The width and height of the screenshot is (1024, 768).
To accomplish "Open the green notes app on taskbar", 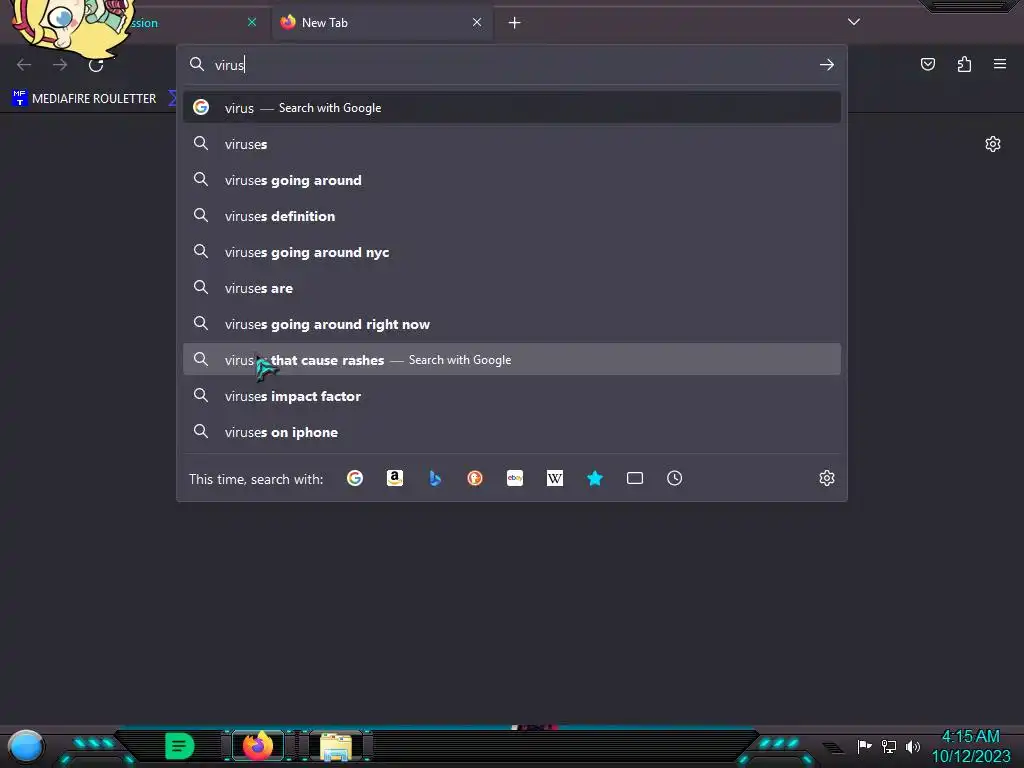I will coord(180,746).
